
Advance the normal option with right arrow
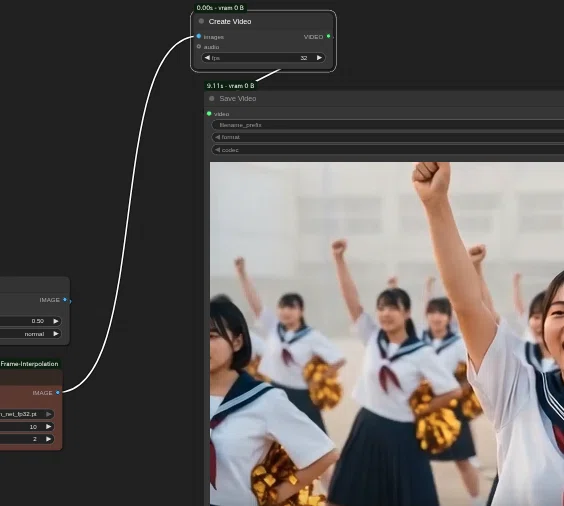[56, 334]
